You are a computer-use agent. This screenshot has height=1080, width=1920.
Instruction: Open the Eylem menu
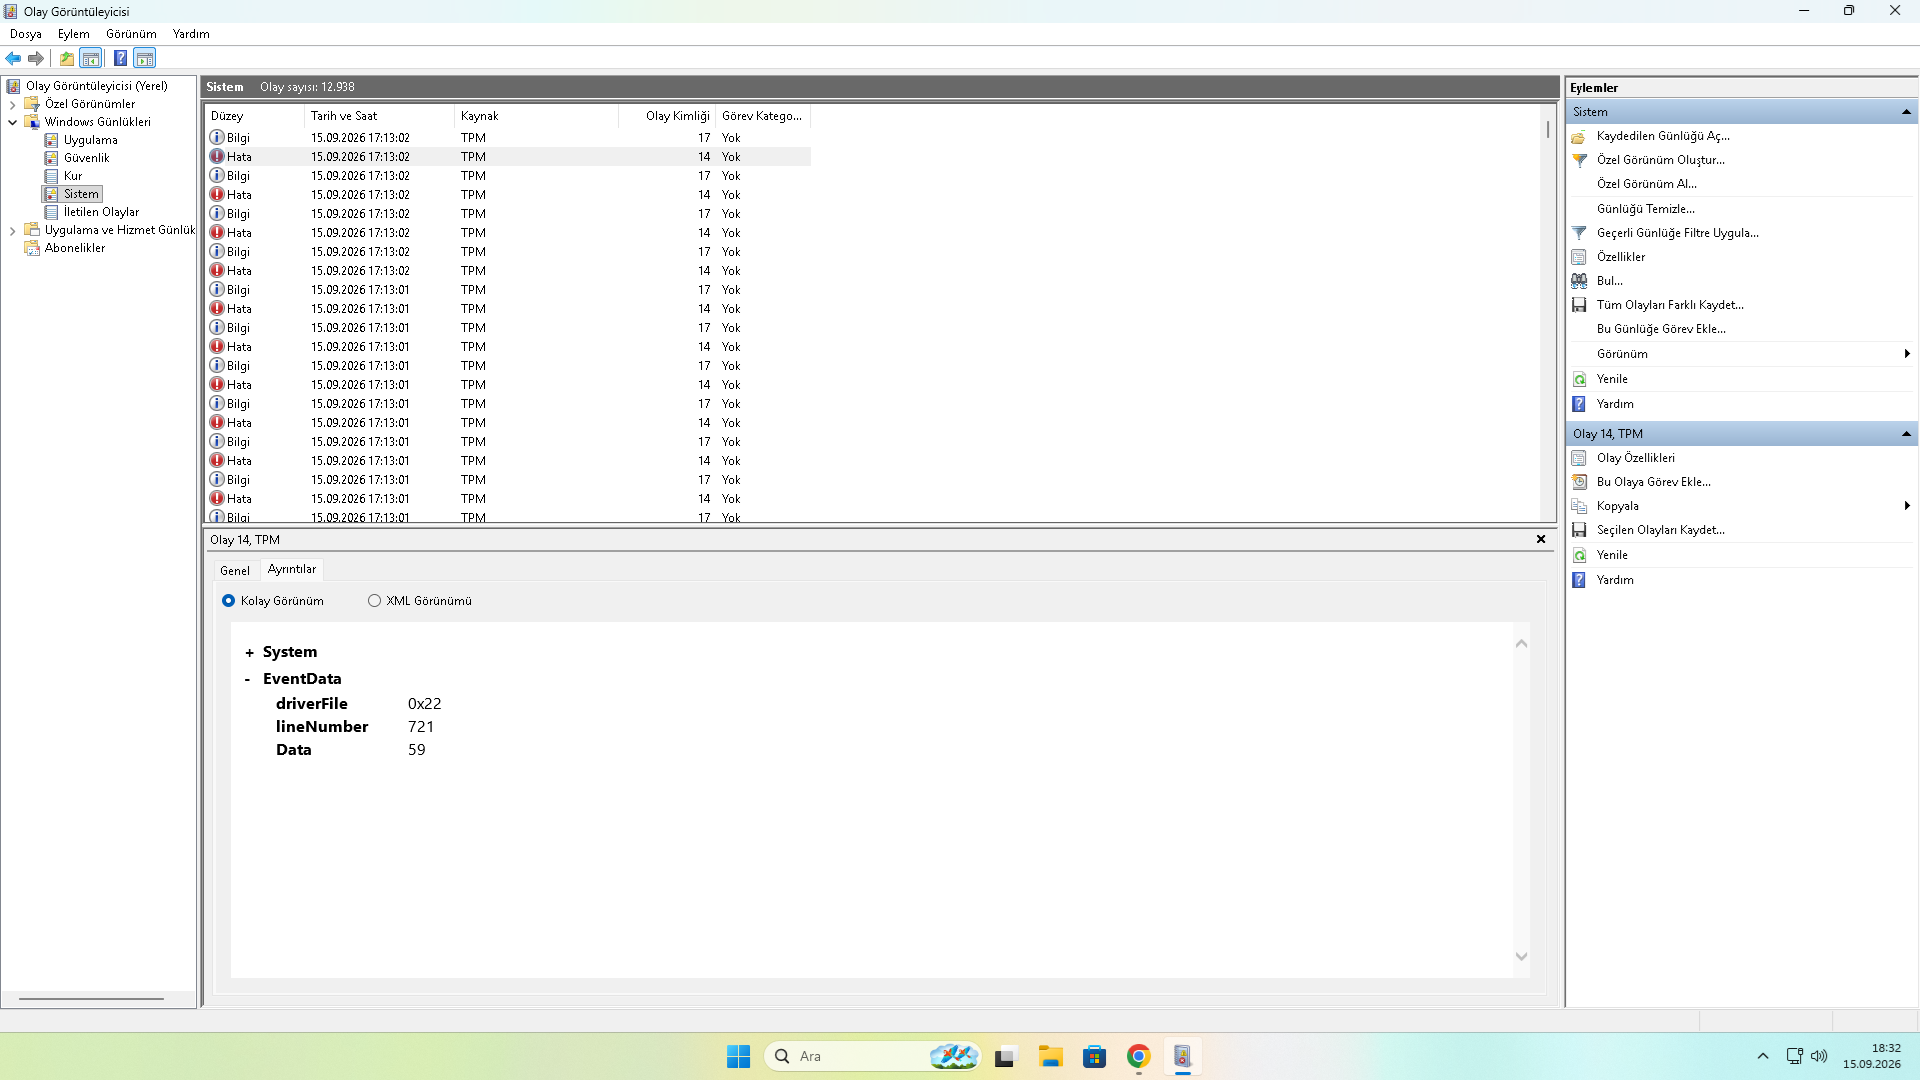pos(73,34)
